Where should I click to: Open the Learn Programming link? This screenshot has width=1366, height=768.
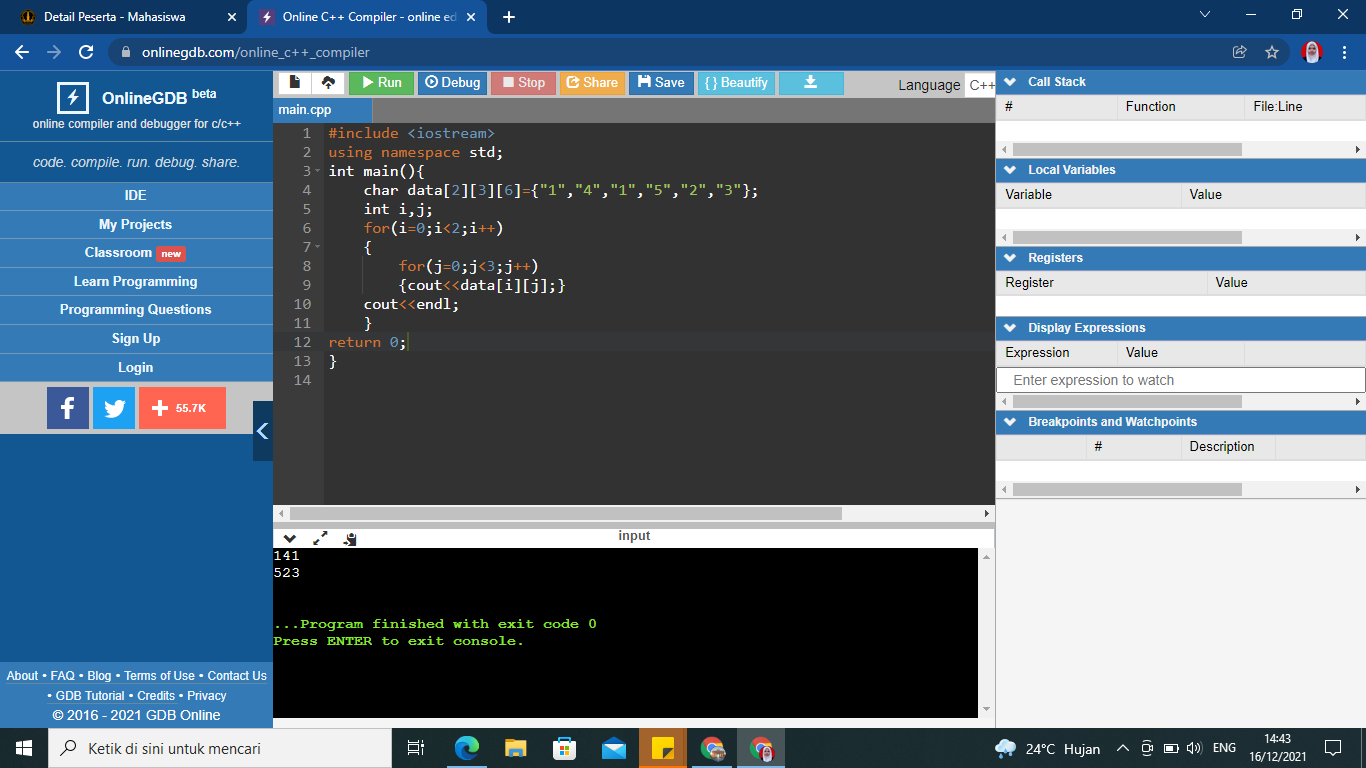pos(136,282)
